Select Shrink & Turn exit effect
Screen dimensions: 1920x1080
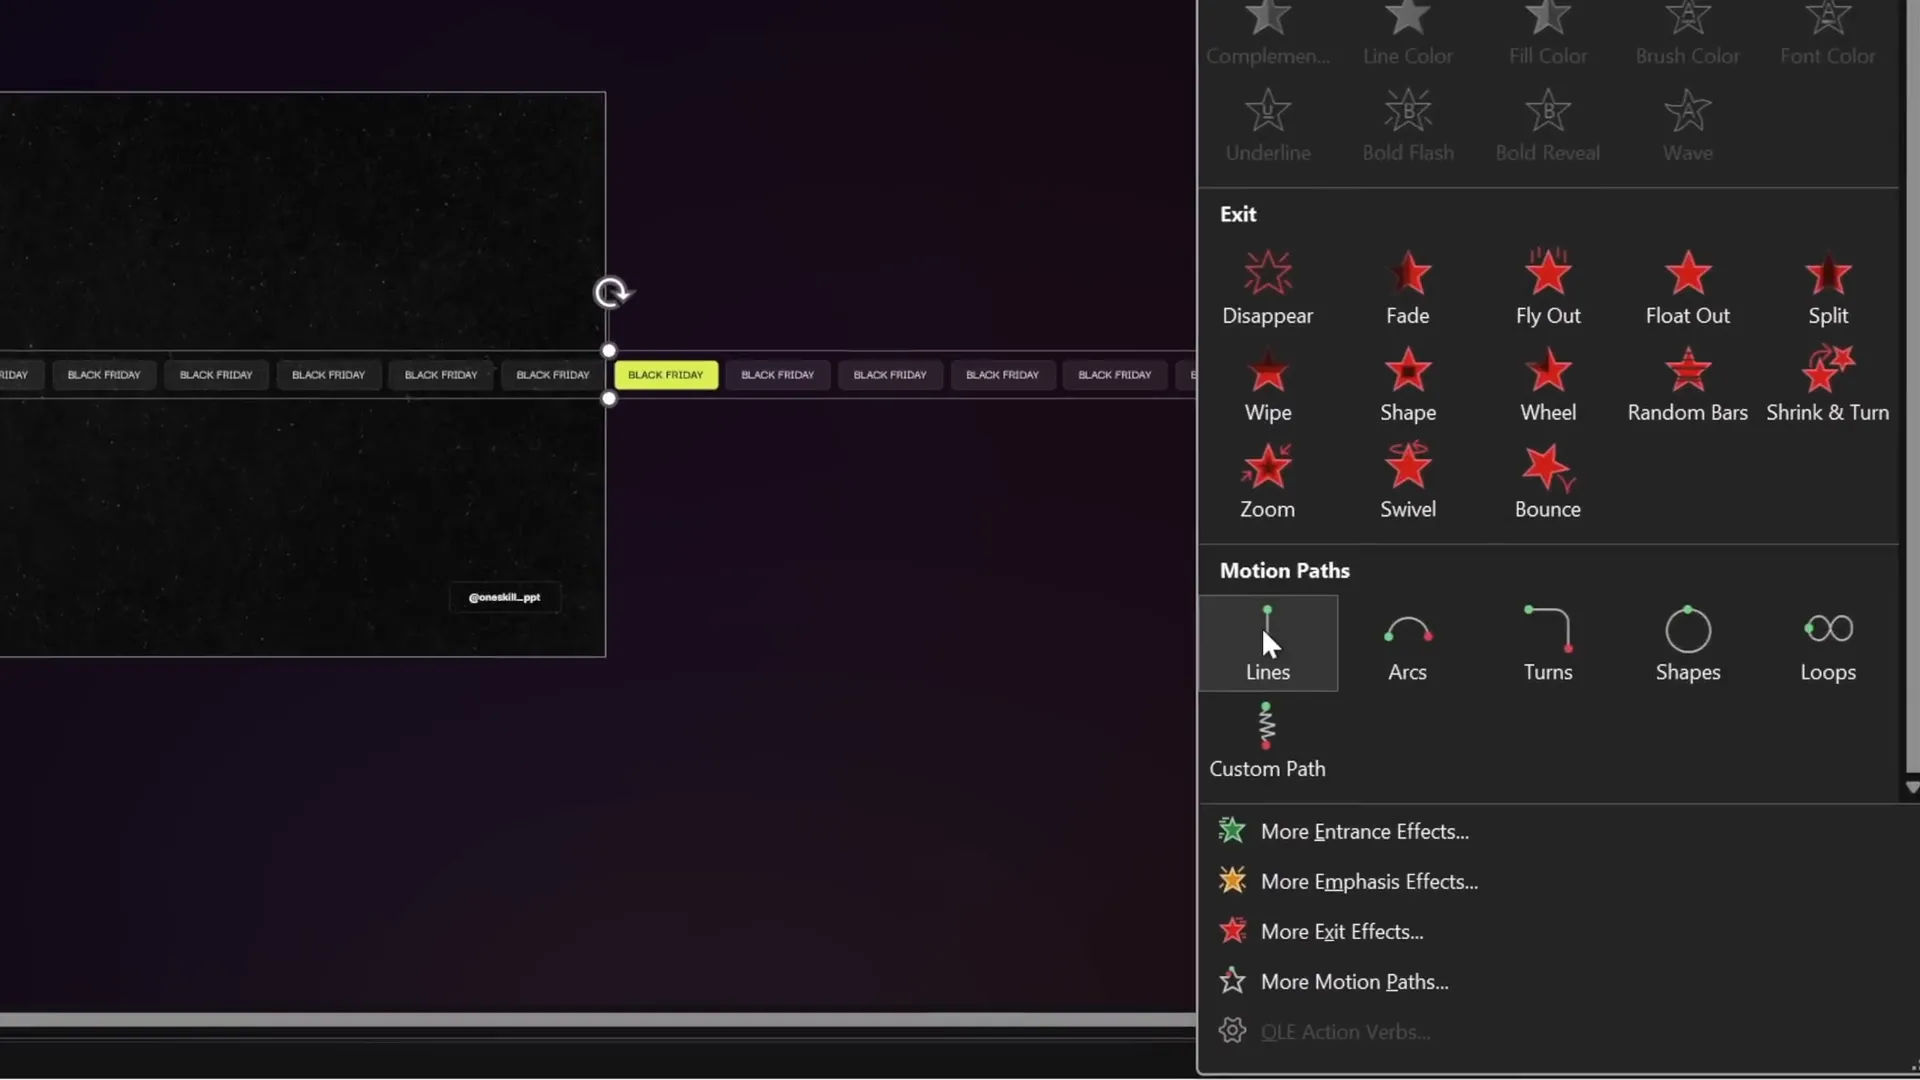point(1827,385)
